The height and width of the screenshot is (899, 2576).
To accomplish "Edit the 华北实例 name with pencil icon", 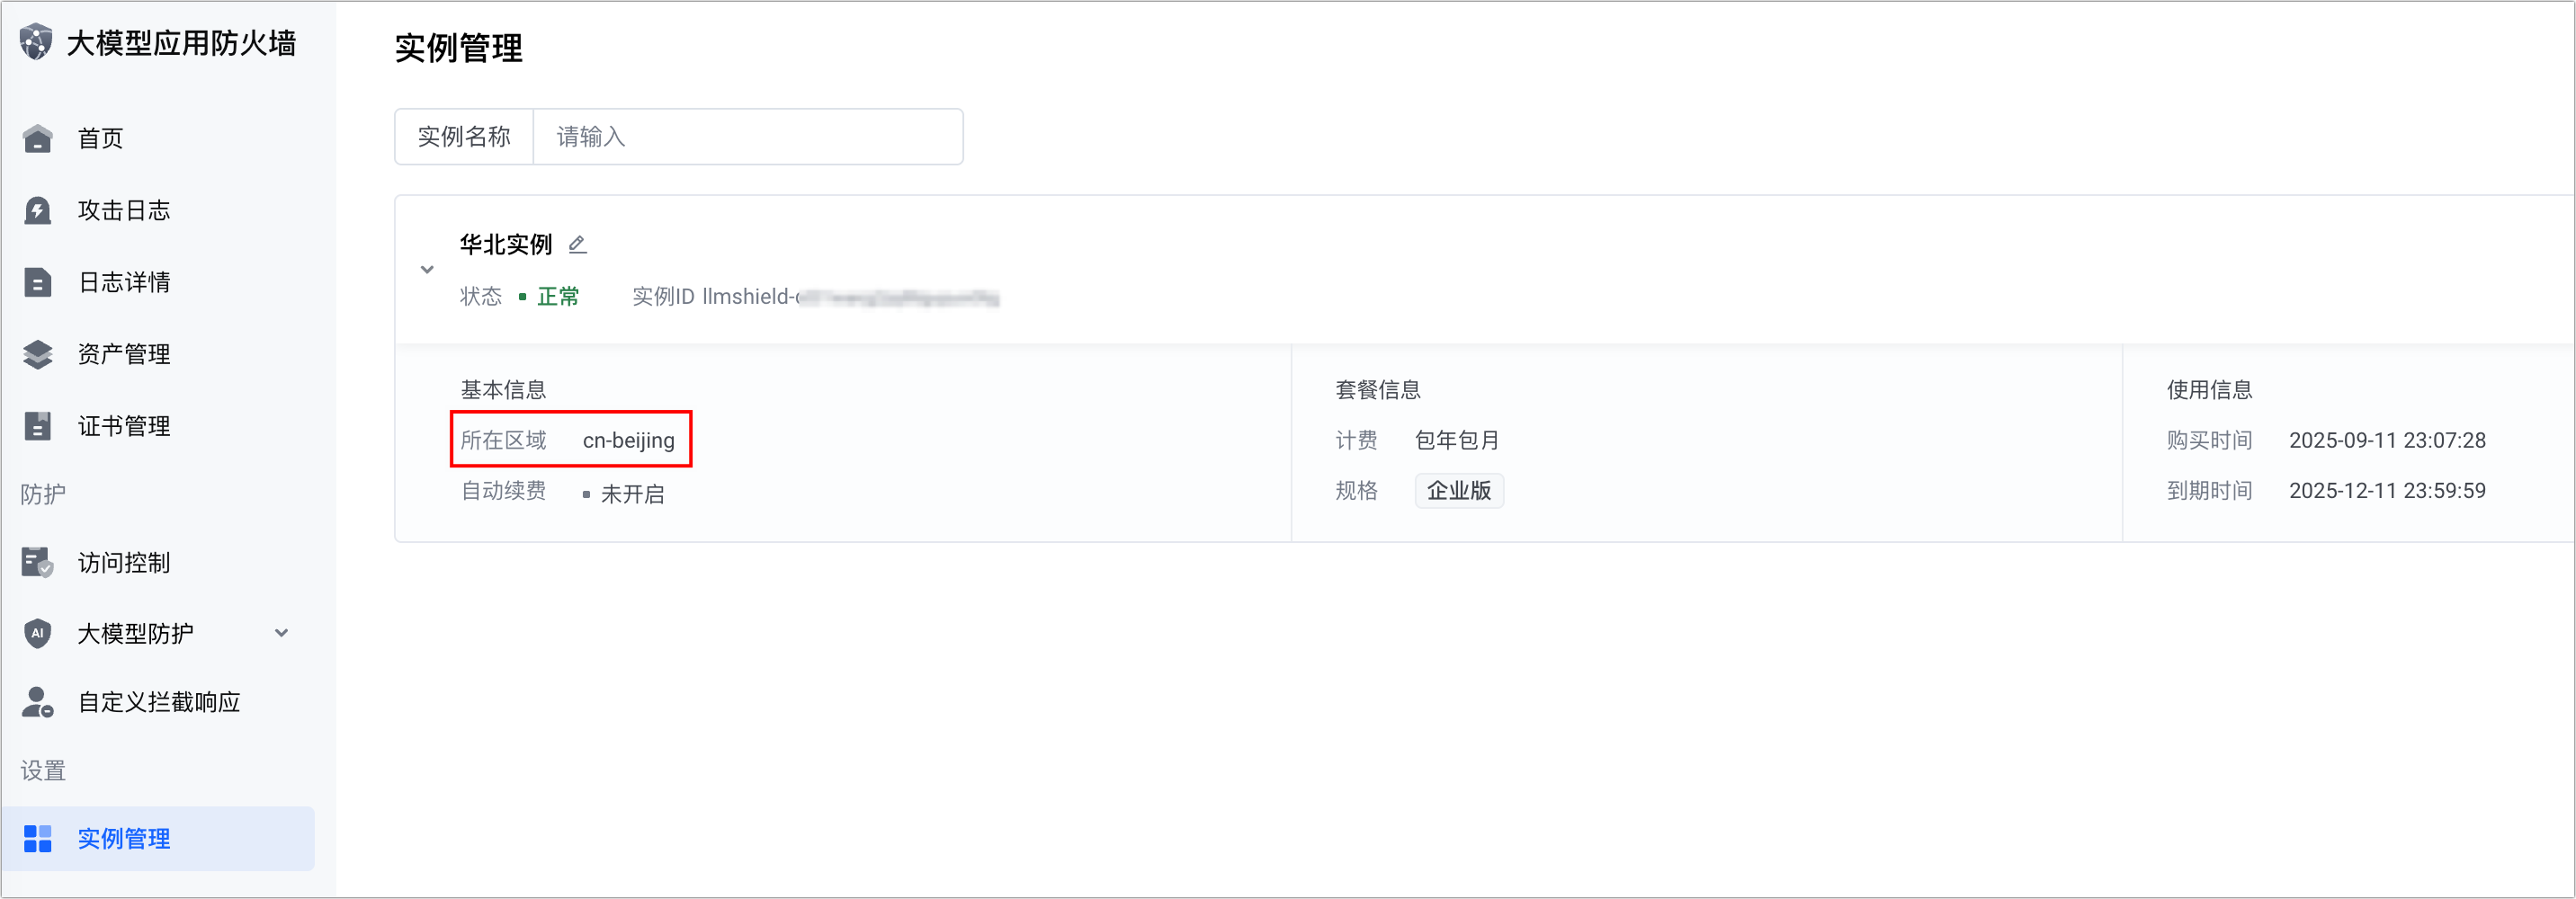I will coord(577,244).
